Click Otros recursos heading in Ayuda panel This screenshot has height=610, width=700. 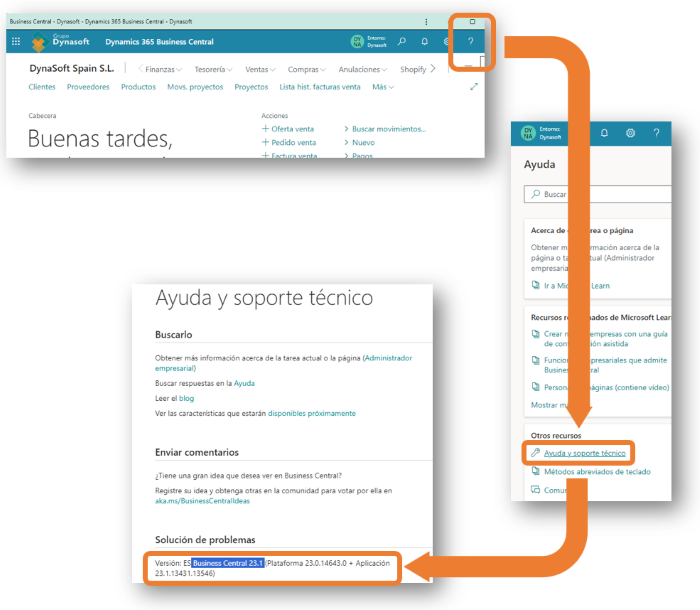click(556, 435)
